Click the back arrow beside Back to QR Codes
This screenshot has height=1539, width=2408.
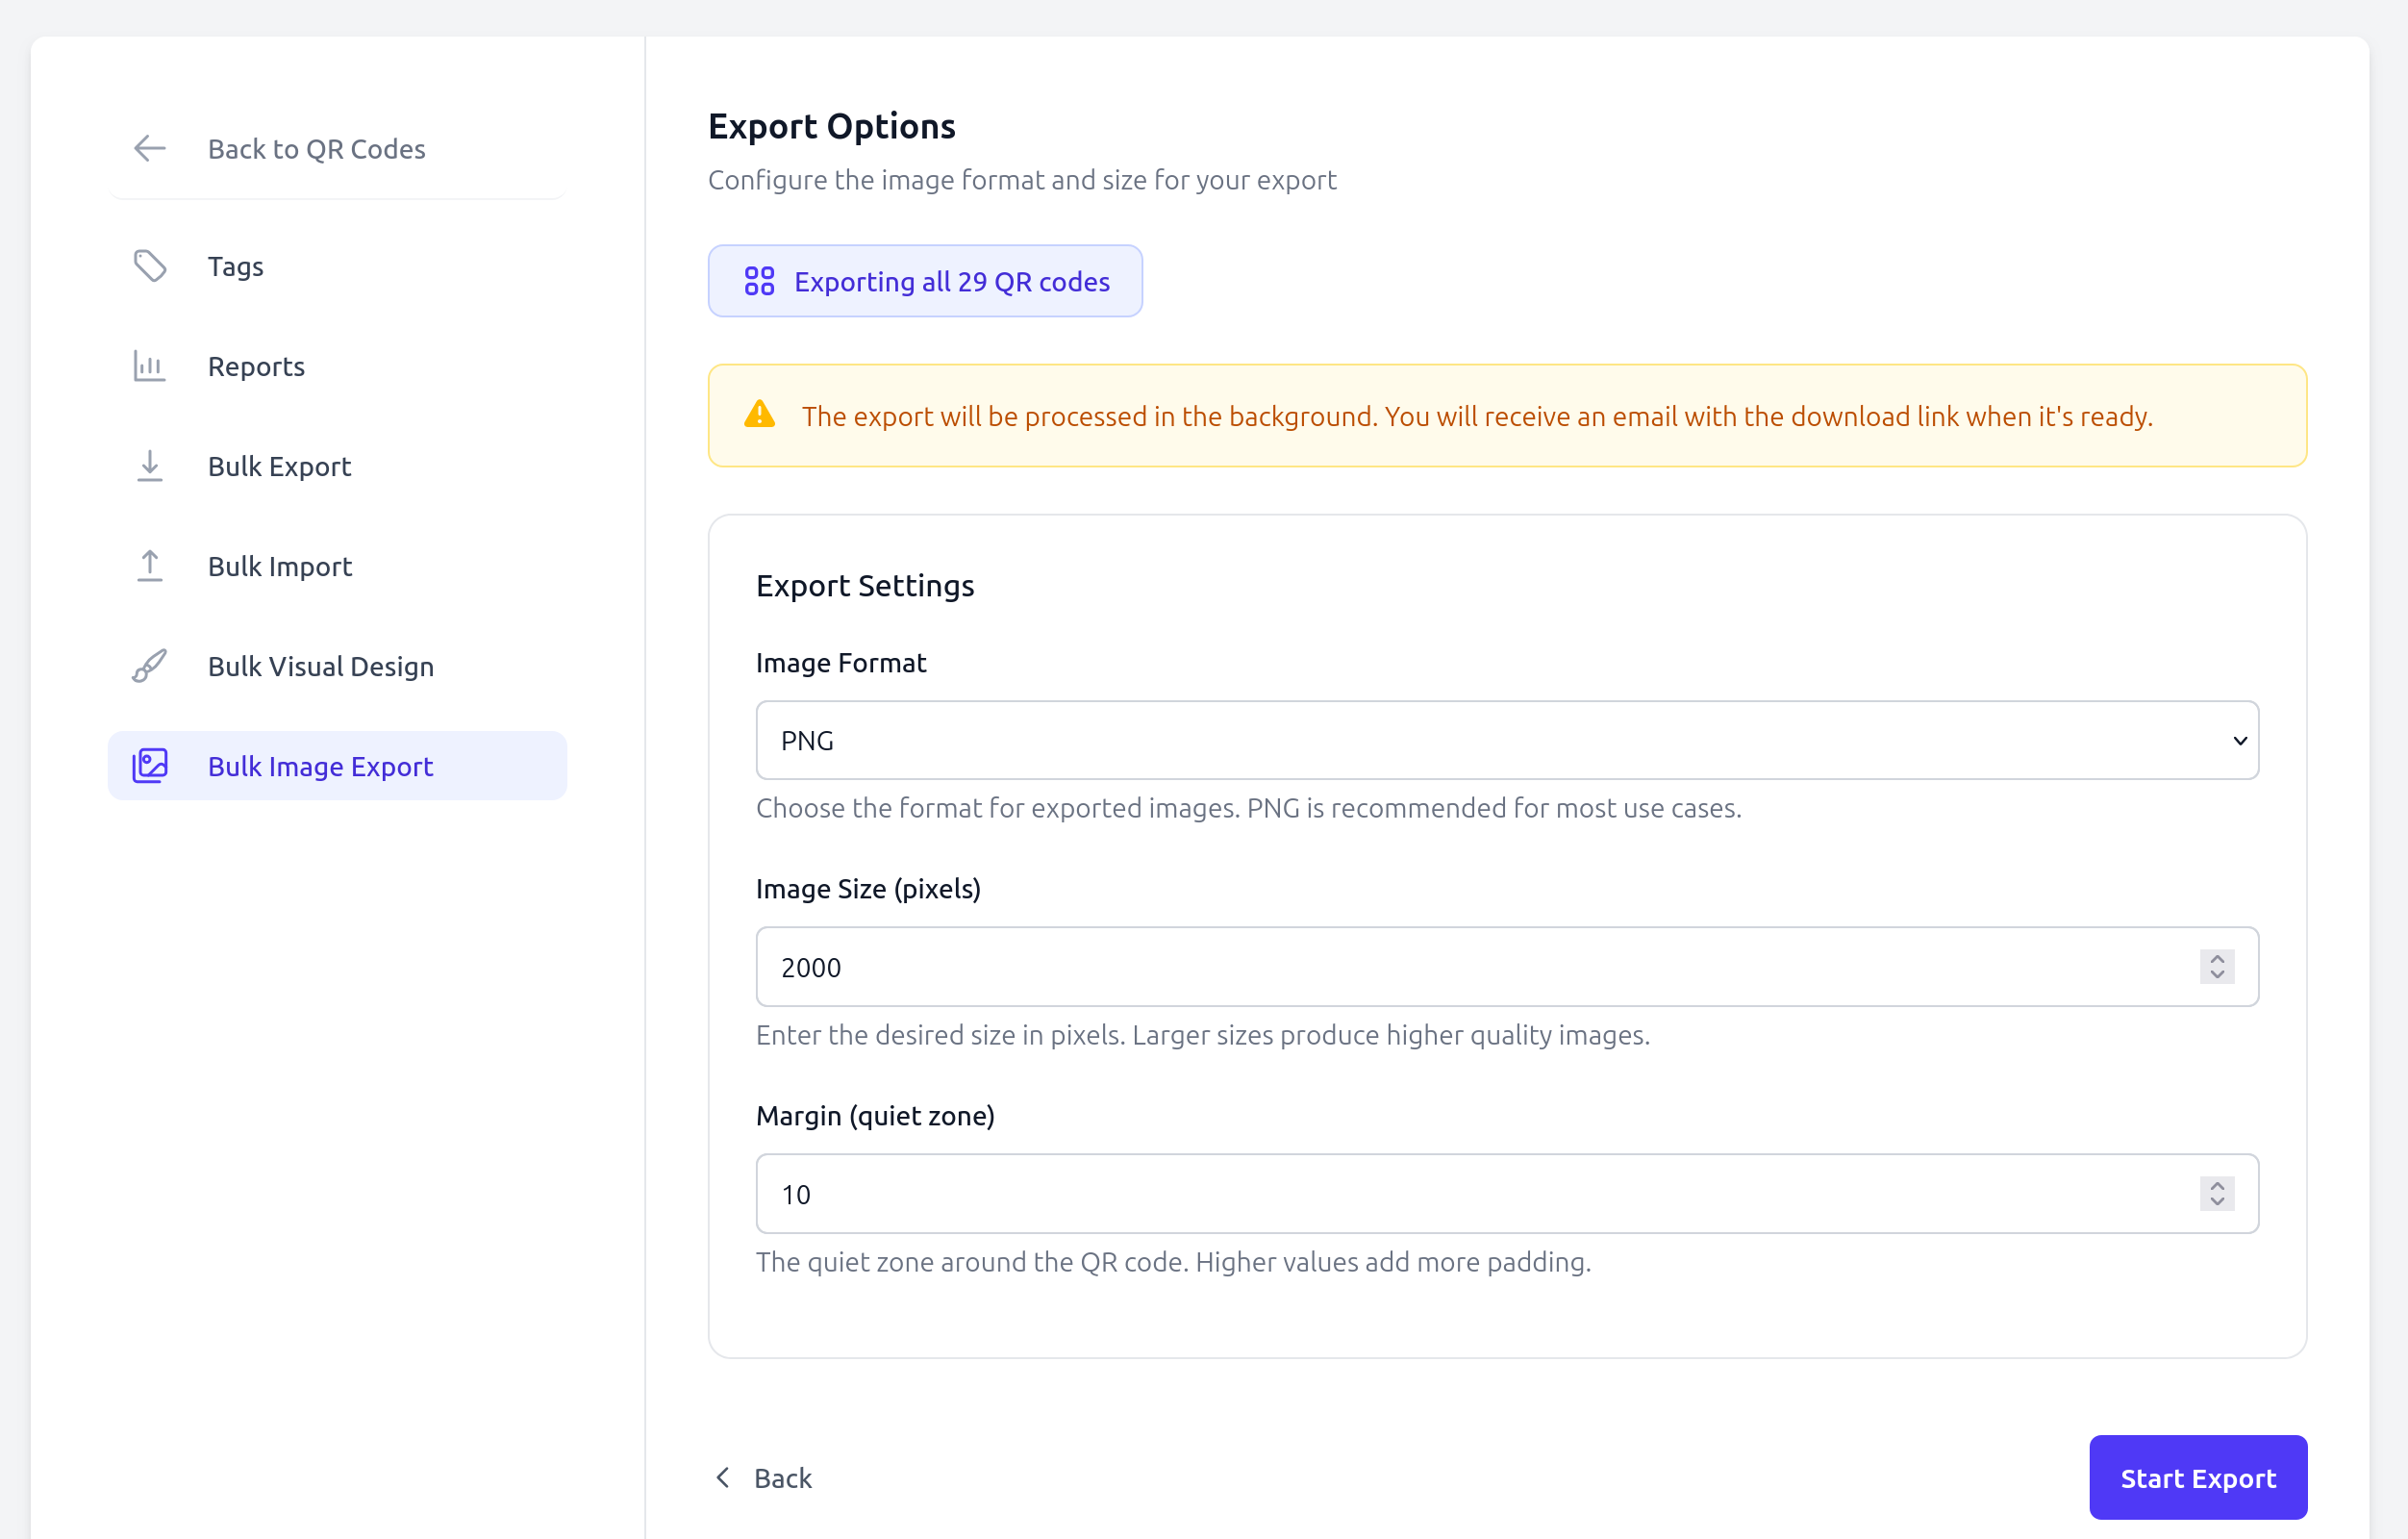(148, 148)
